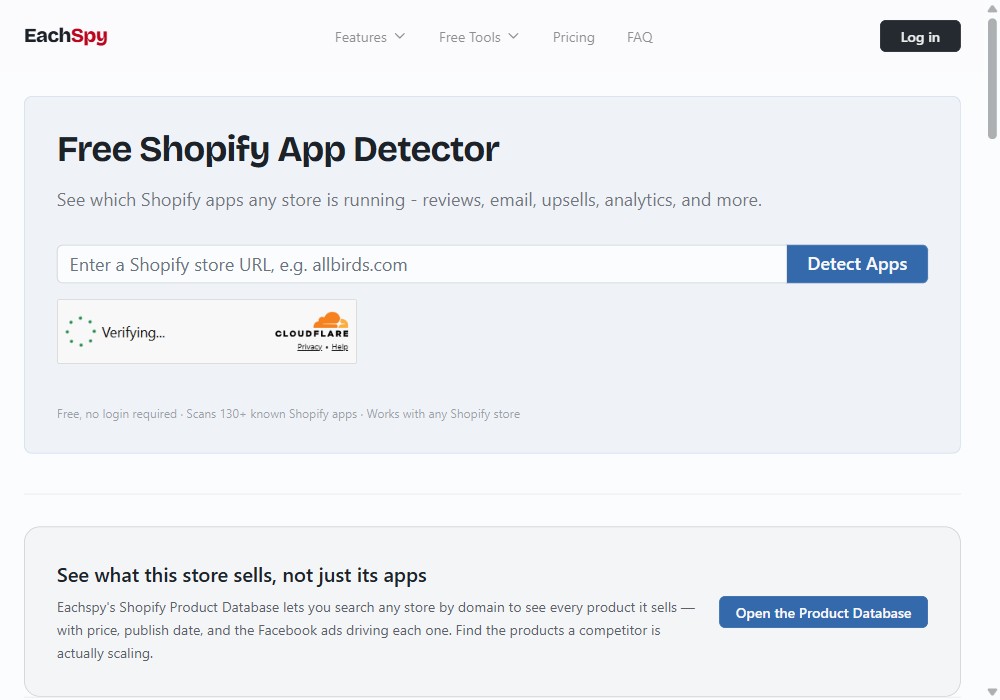The height and width of the screenshot is (700, 1000).
Task: Click the scrollbar down arrow
Action: point(992,692)
